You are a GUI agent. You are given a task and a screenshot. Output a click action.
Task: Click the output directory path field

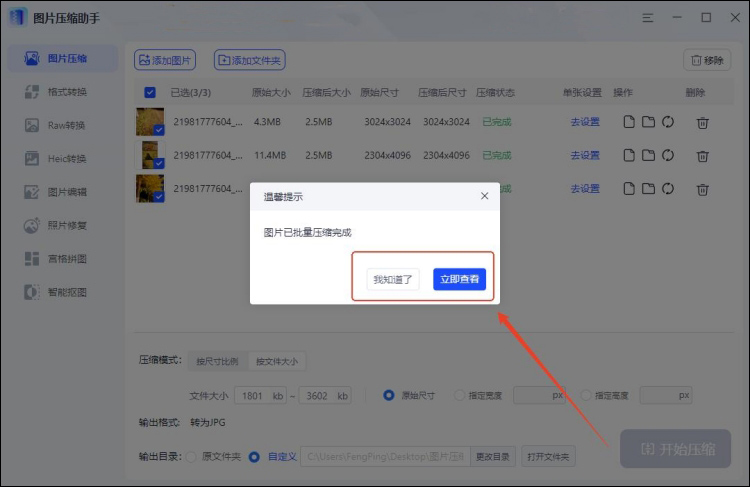(386, 457)
